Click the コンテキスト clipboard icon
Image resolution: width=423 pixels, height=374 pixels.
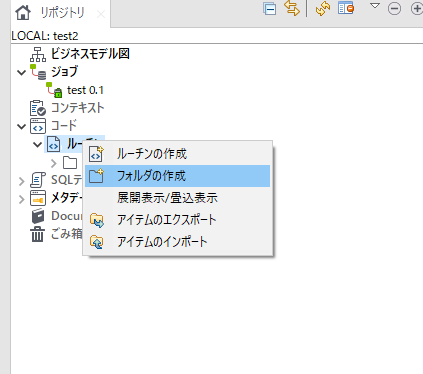pos(38,108)
